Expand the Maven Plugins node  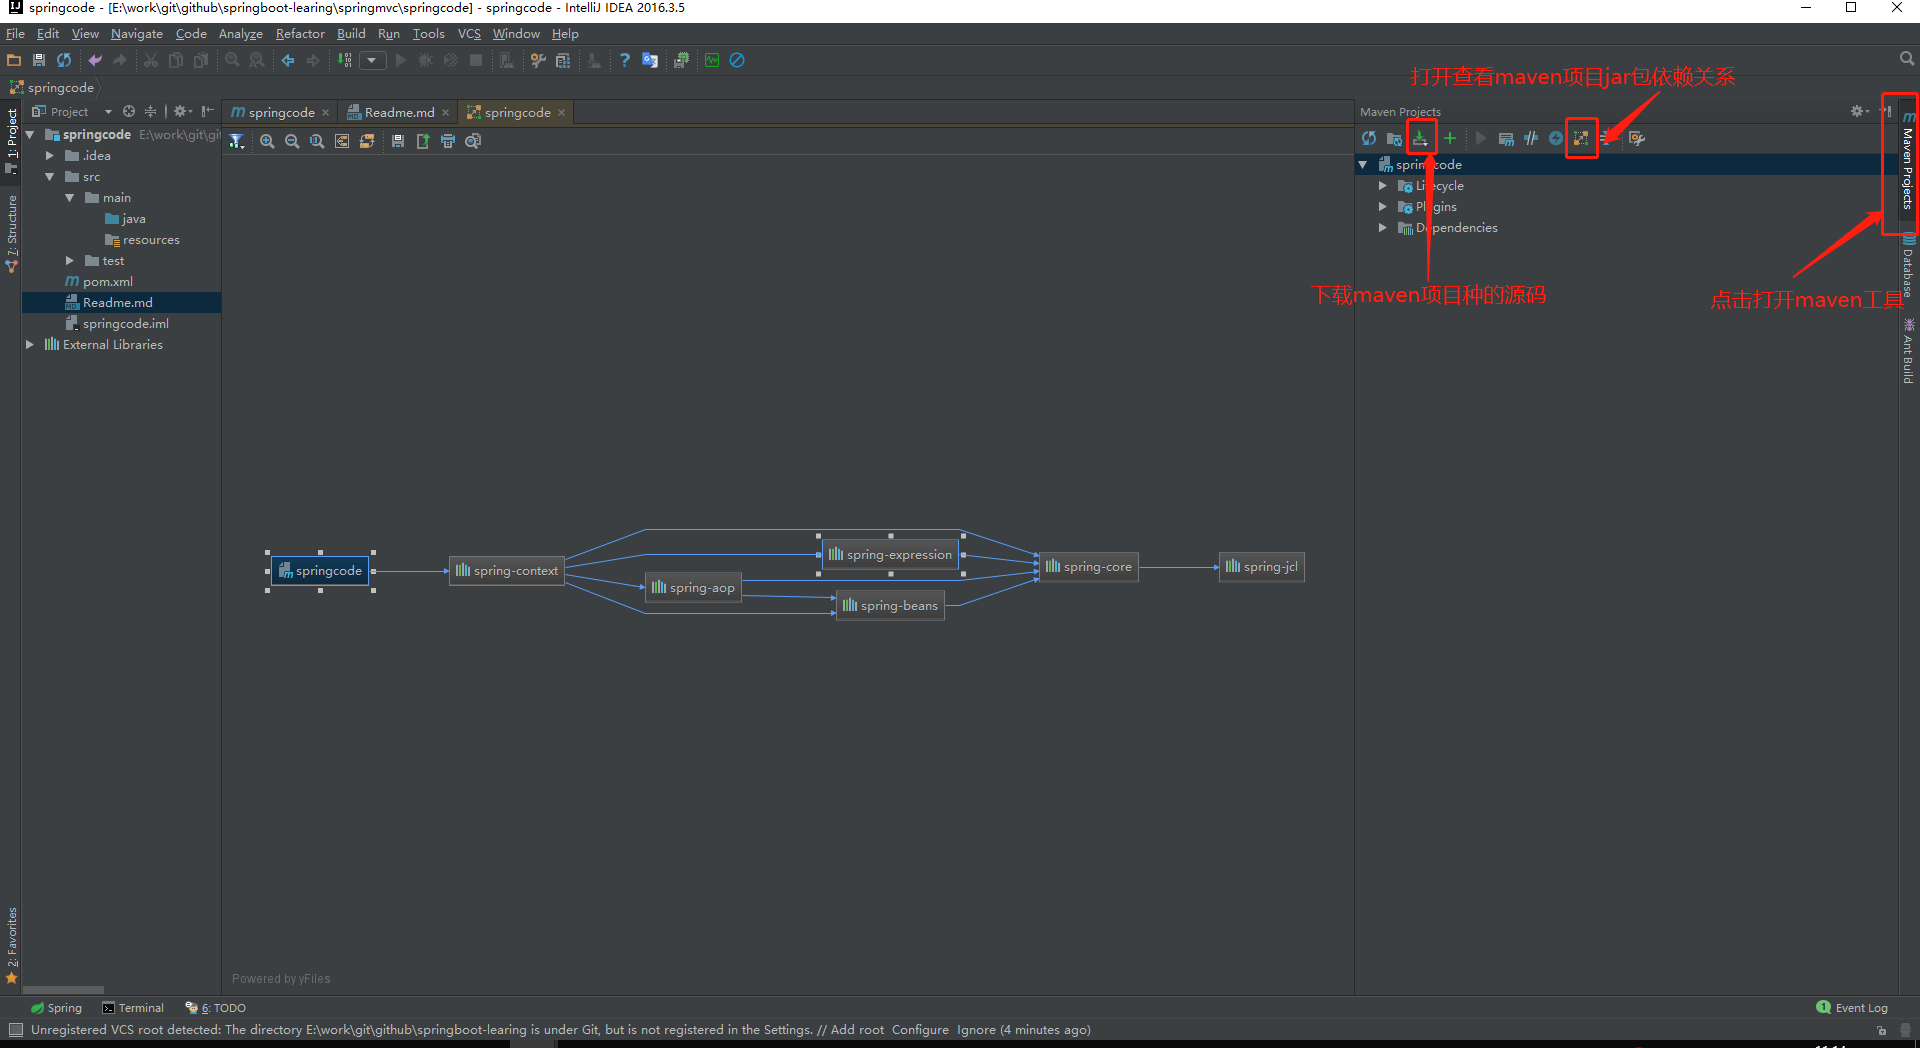[1383, 206]
